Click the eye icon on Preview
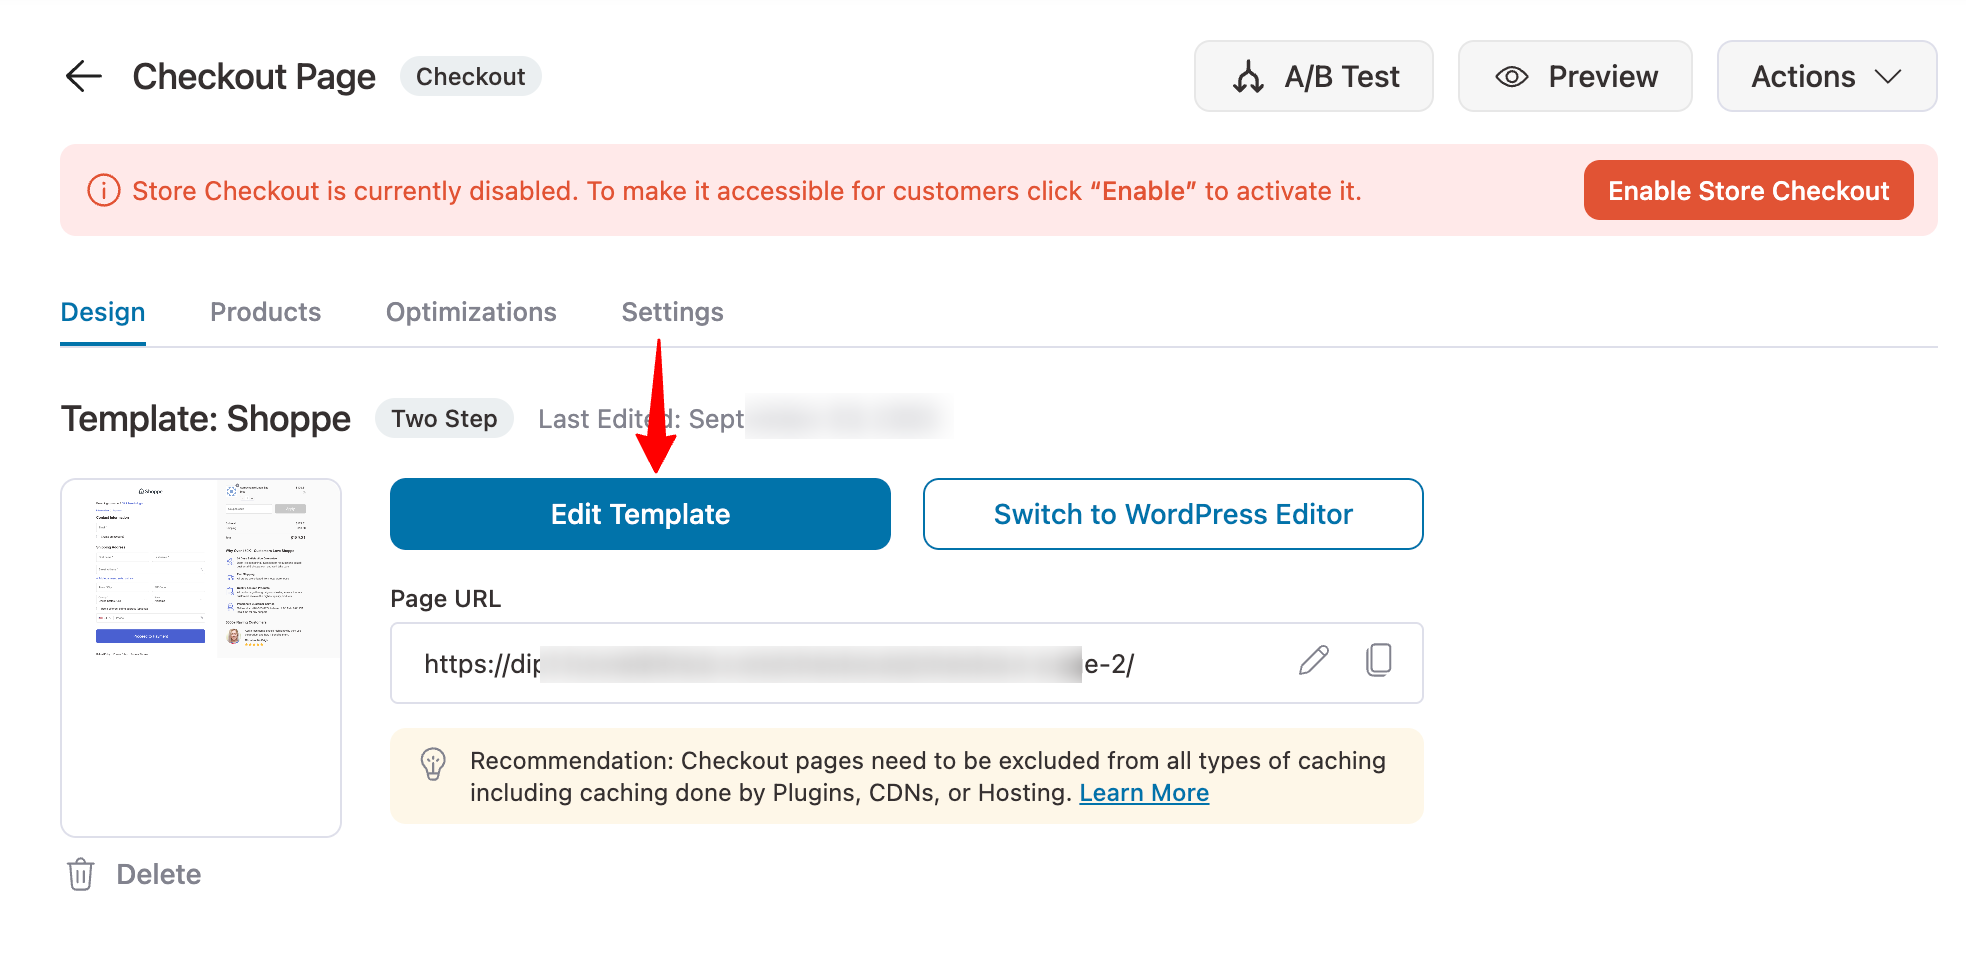The height and width of the screenshot is (957, 1966). point(1512,77)
